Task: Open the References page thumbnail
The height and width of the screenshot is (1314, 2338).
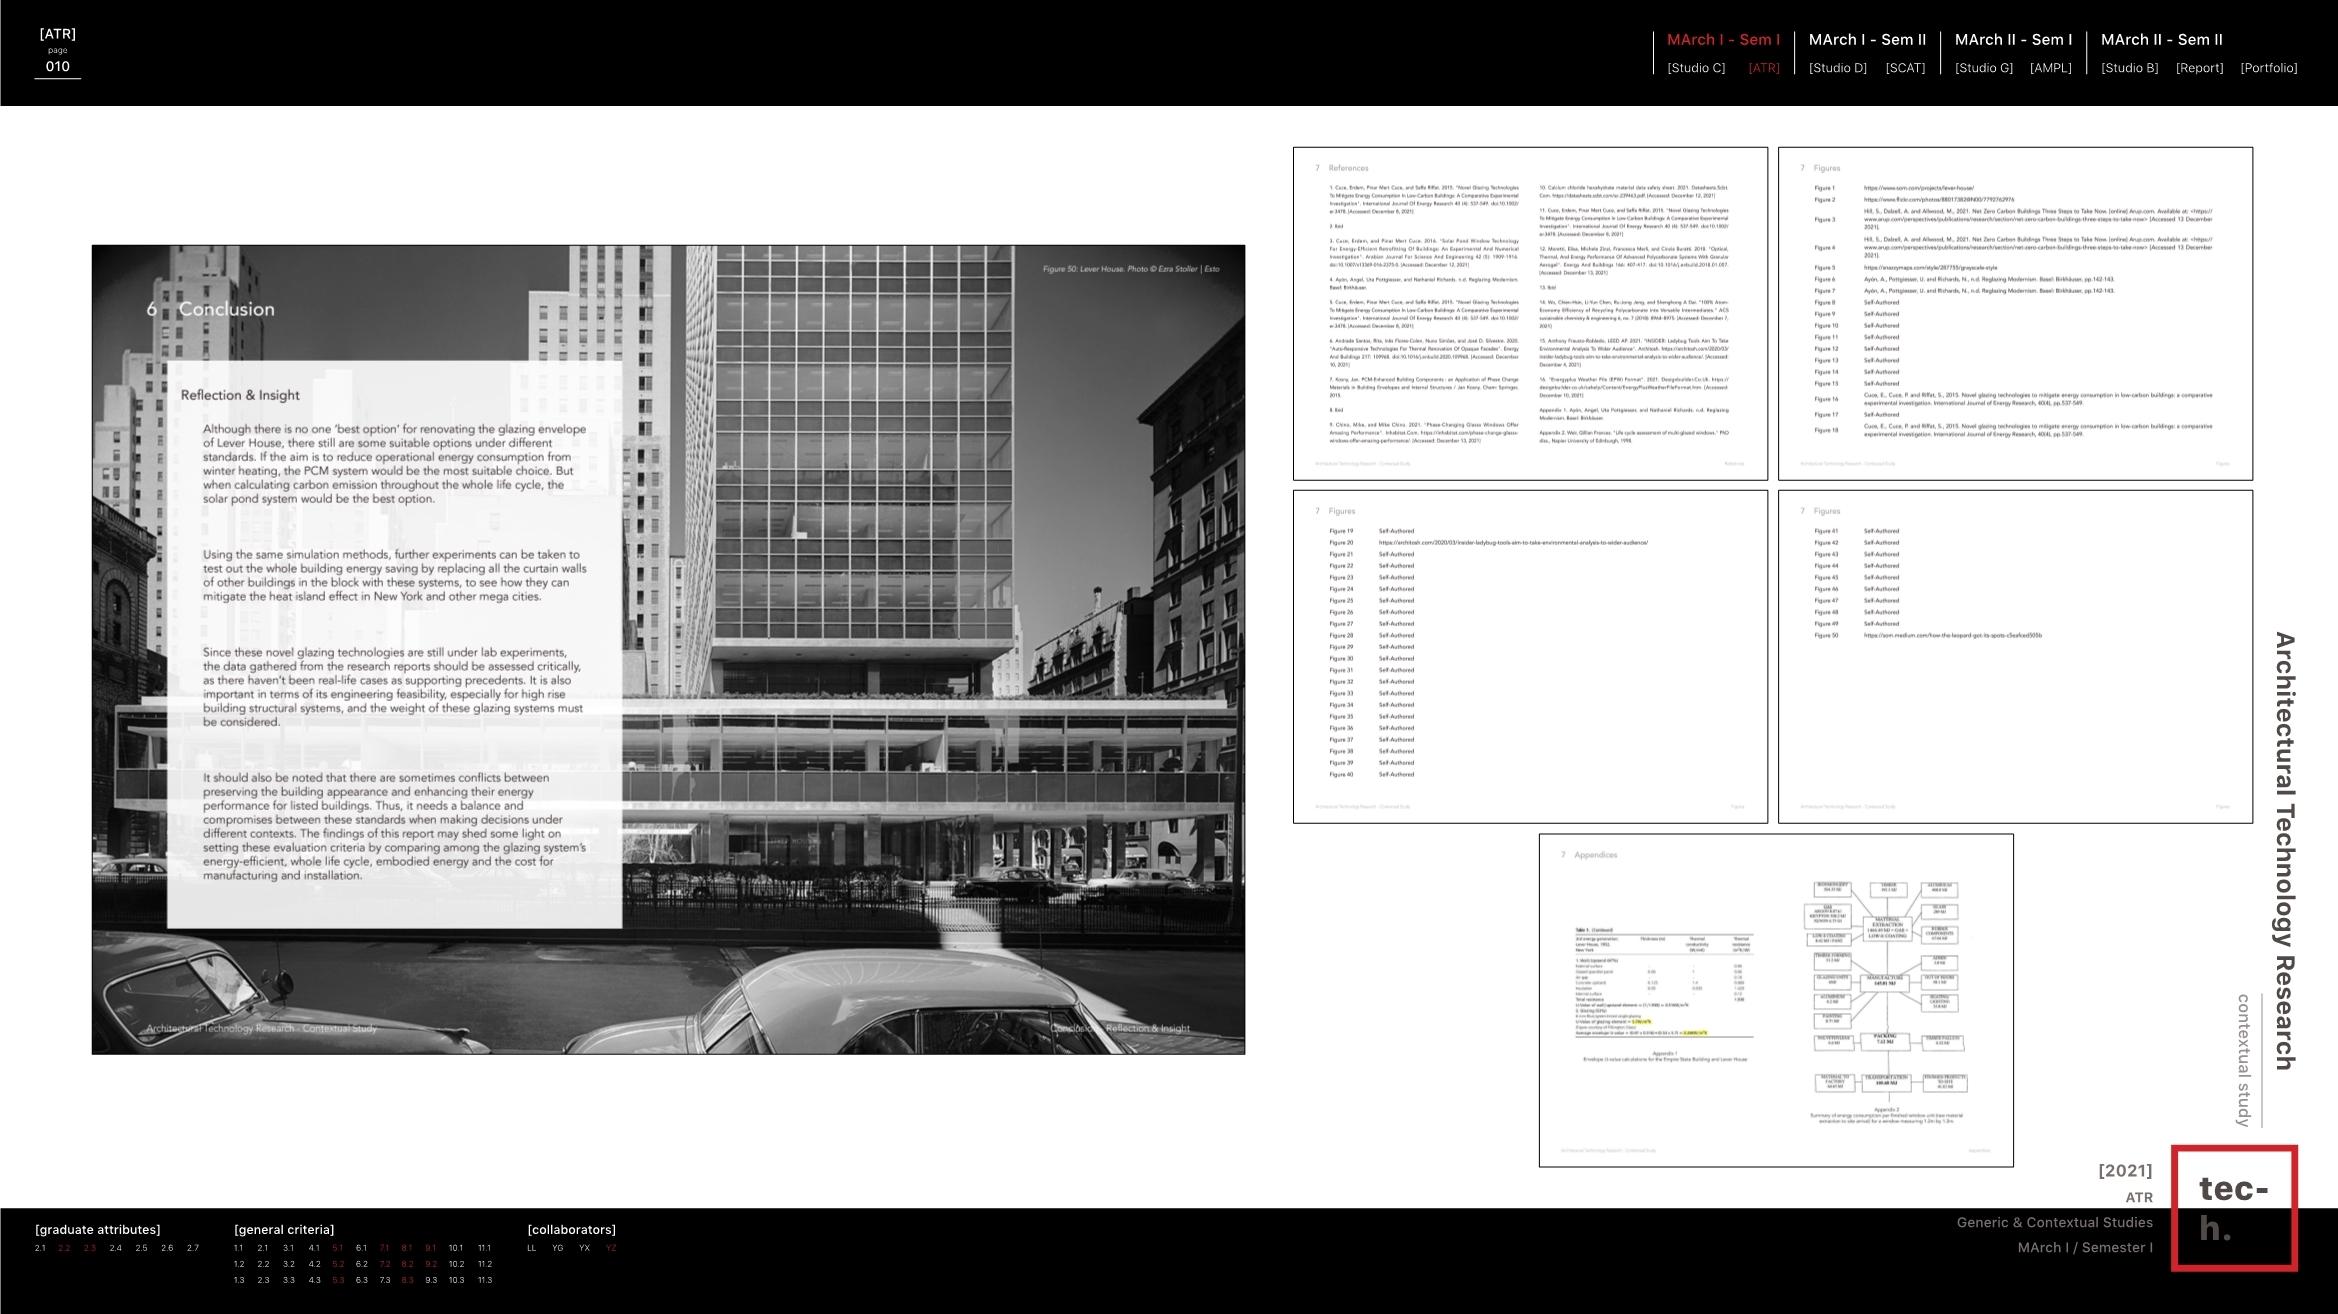Action: tap(1529, 314)
